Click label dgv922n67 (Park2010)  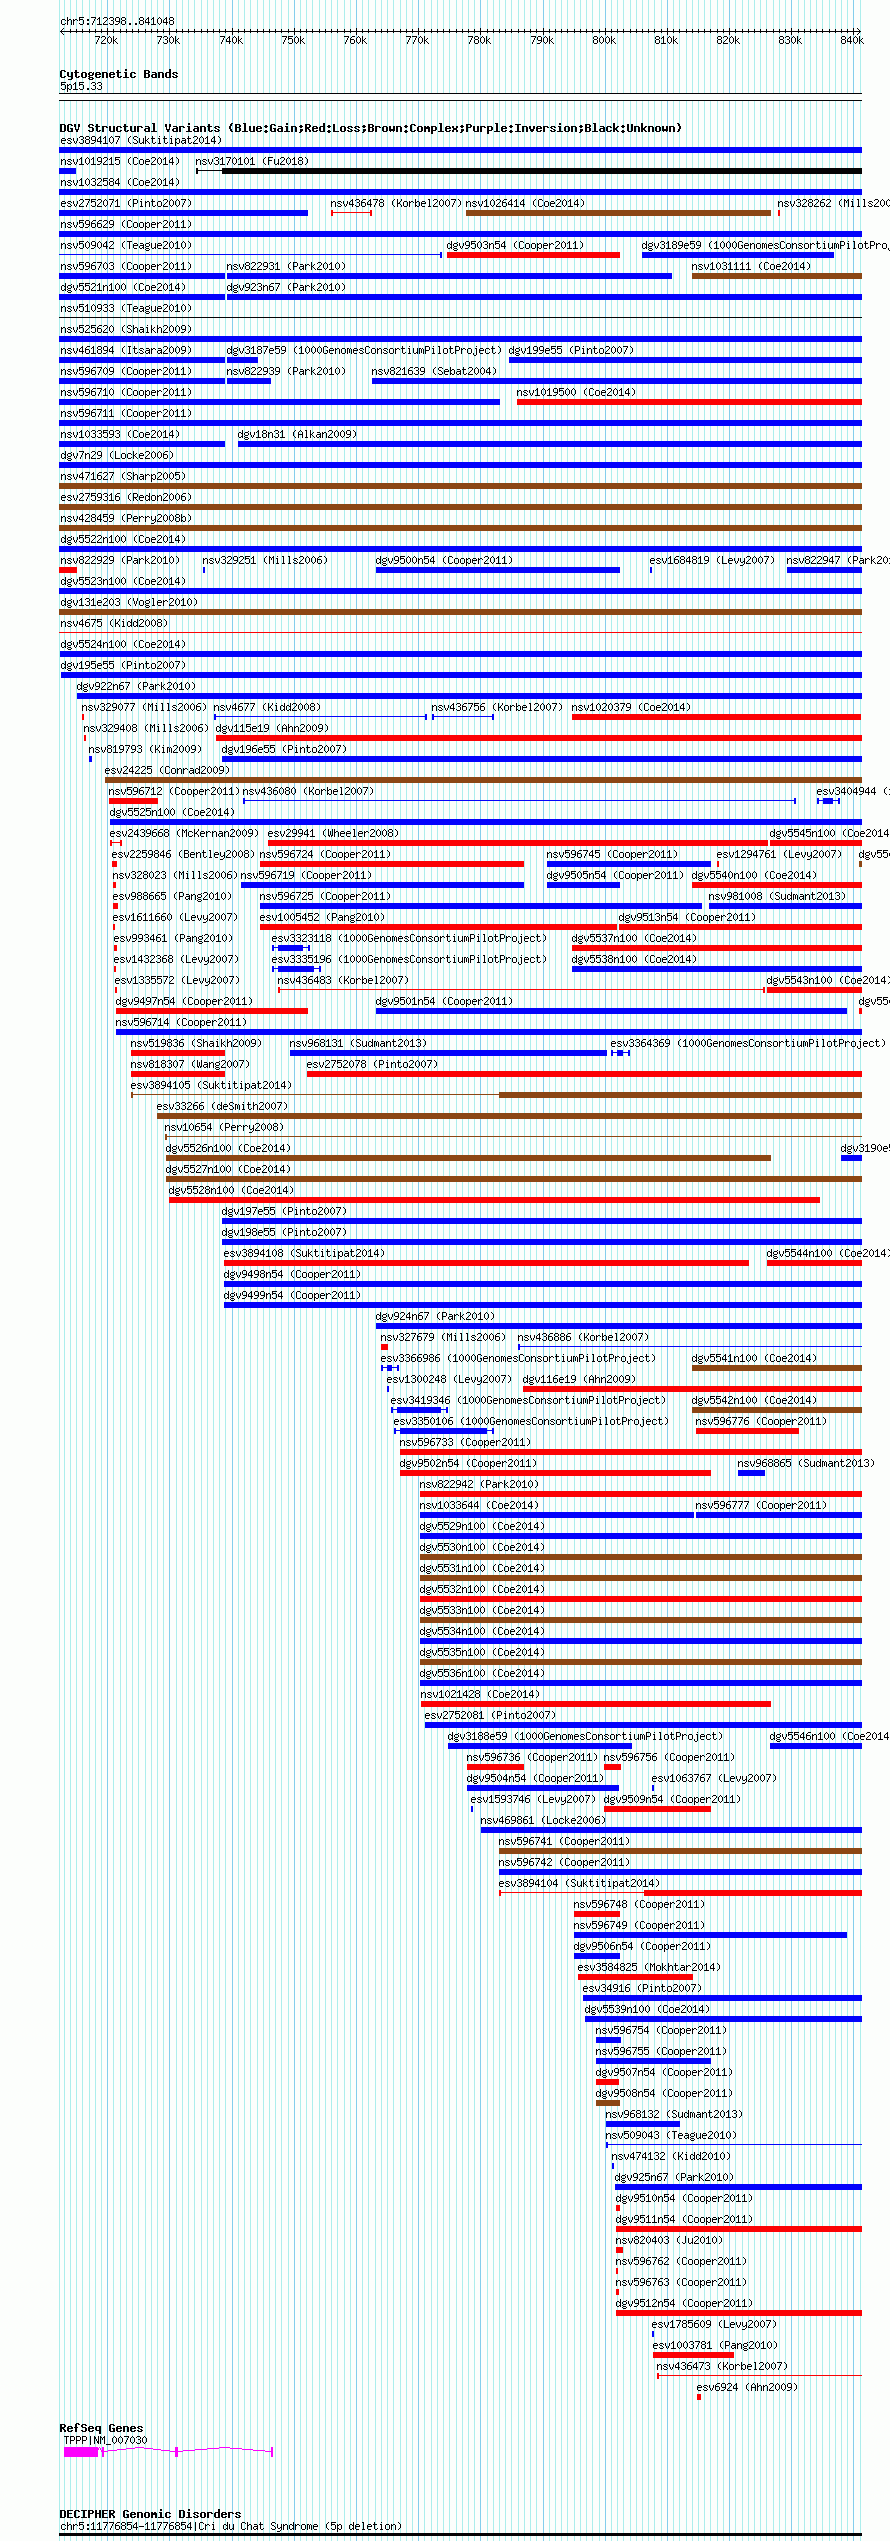coord(137,686)
